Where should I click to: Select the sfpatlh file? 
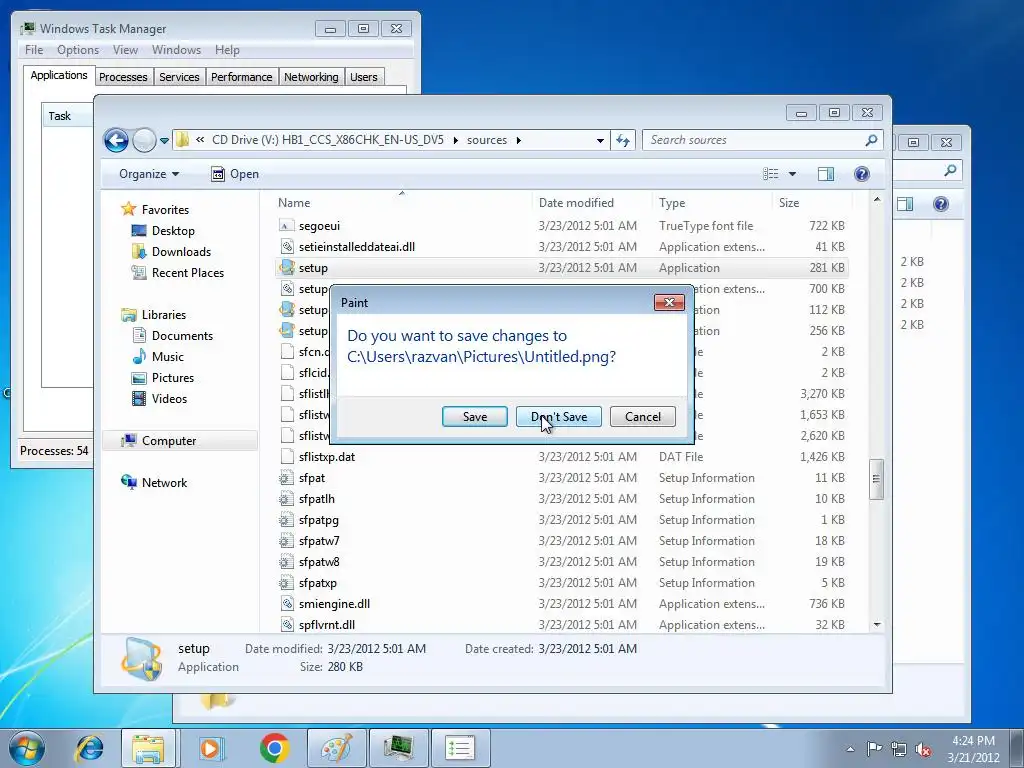(562, 499)
